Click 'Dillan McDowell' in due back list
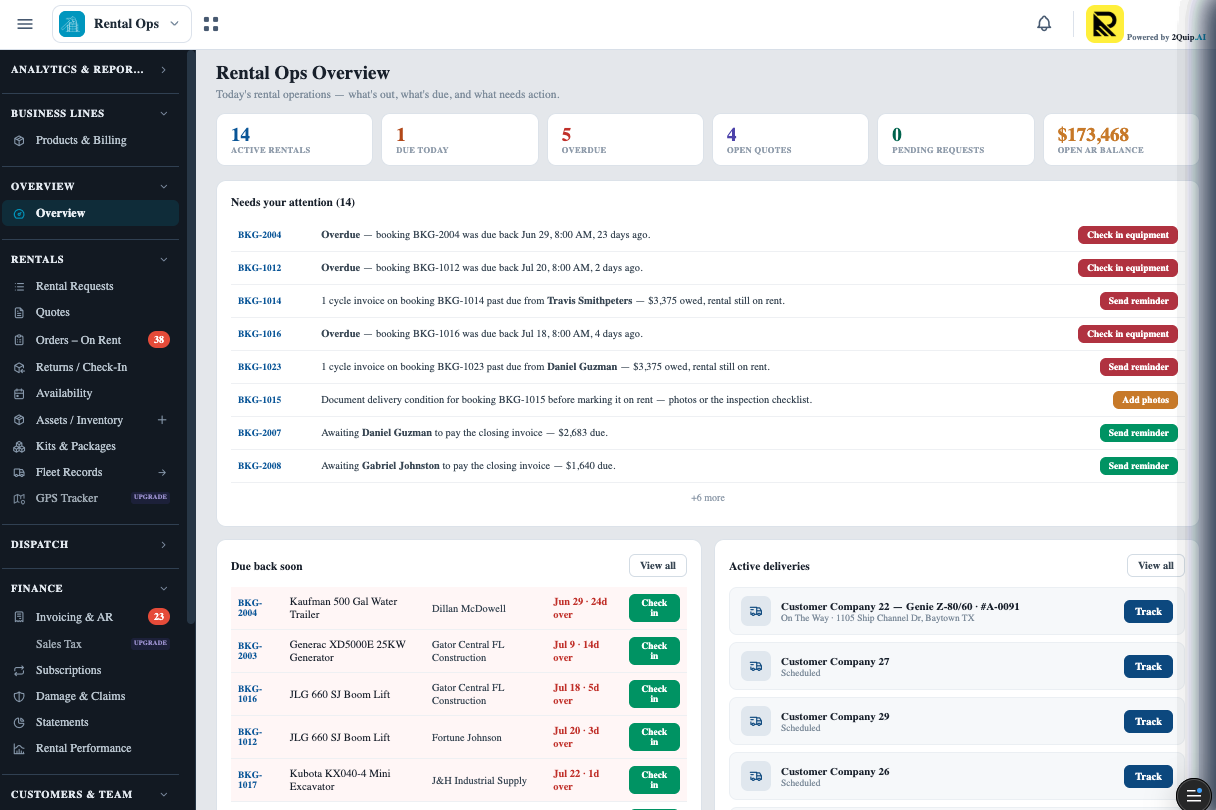1216x810 pixels. 469,609
